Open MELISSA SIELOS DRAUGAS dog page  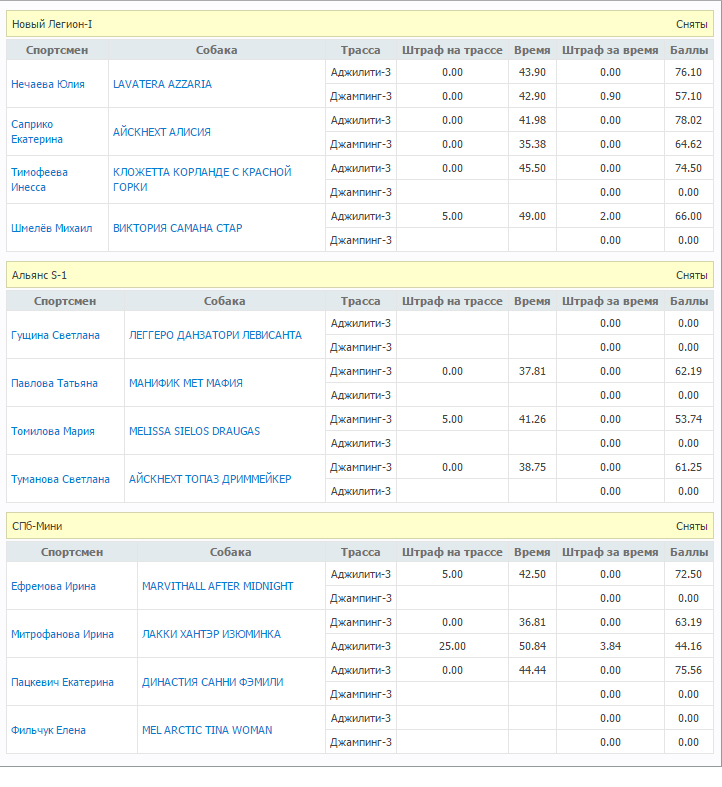pos(194,432)
